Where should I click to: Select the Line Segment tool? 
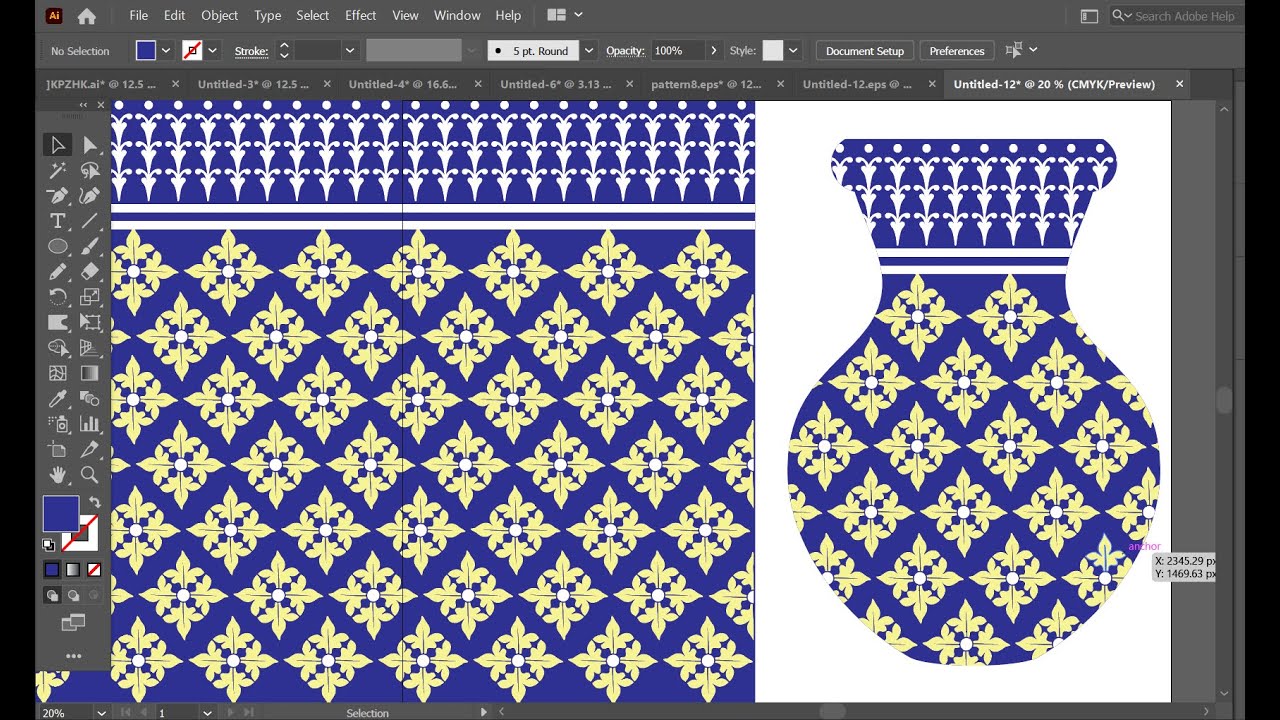pos(90,221)
